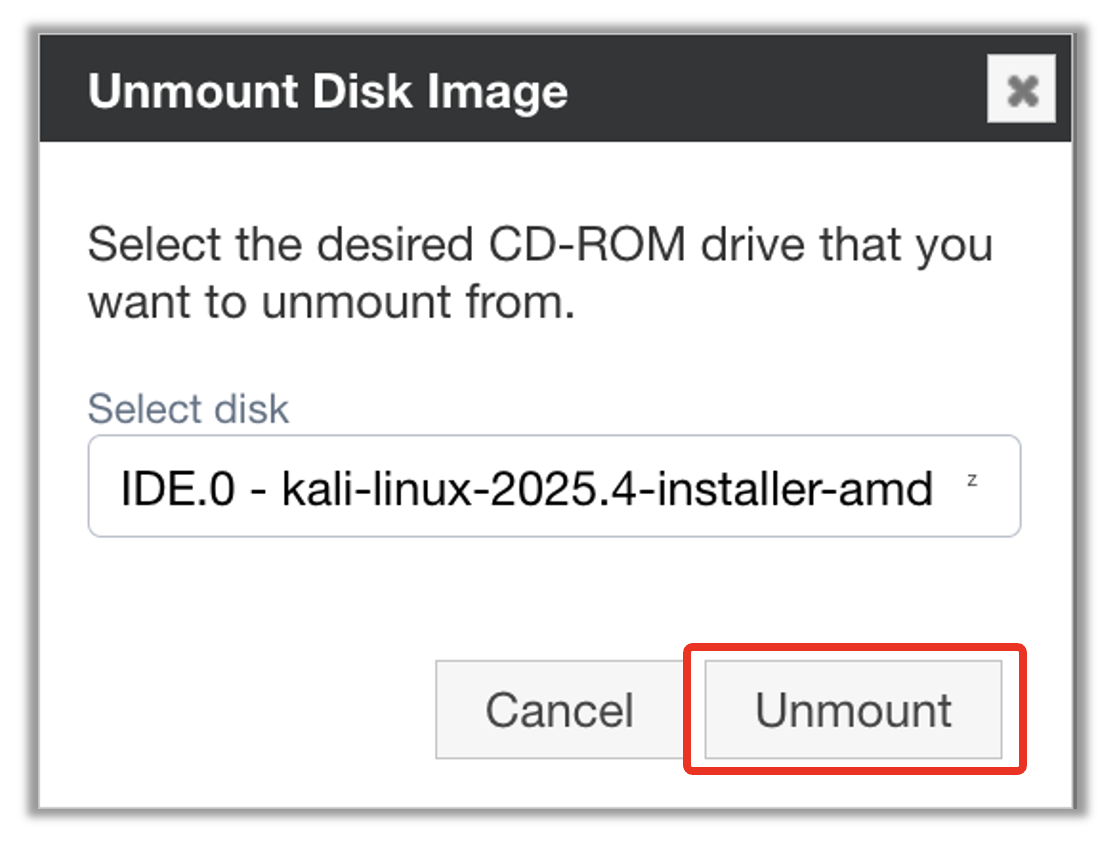Click the Cancel button
Image resolution: width=1118 pixels, height=848 pixels.
pyautogui.click(x=559, y=709)
